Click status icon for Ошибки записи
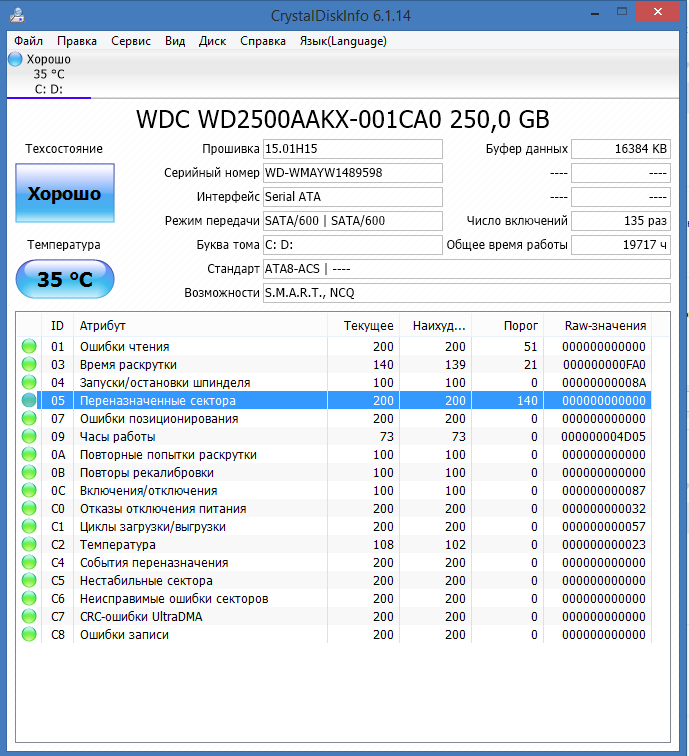This screenshot has width=689, height=756. coord(29,634)
